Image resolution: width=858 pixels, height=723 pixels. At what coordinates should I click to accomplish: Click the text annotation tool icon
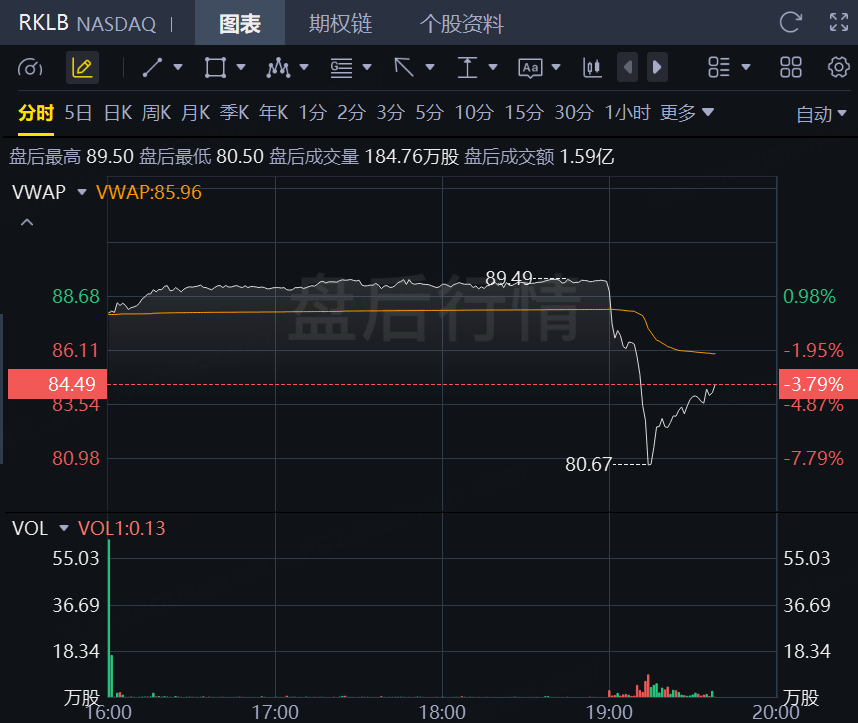(529, 68)
